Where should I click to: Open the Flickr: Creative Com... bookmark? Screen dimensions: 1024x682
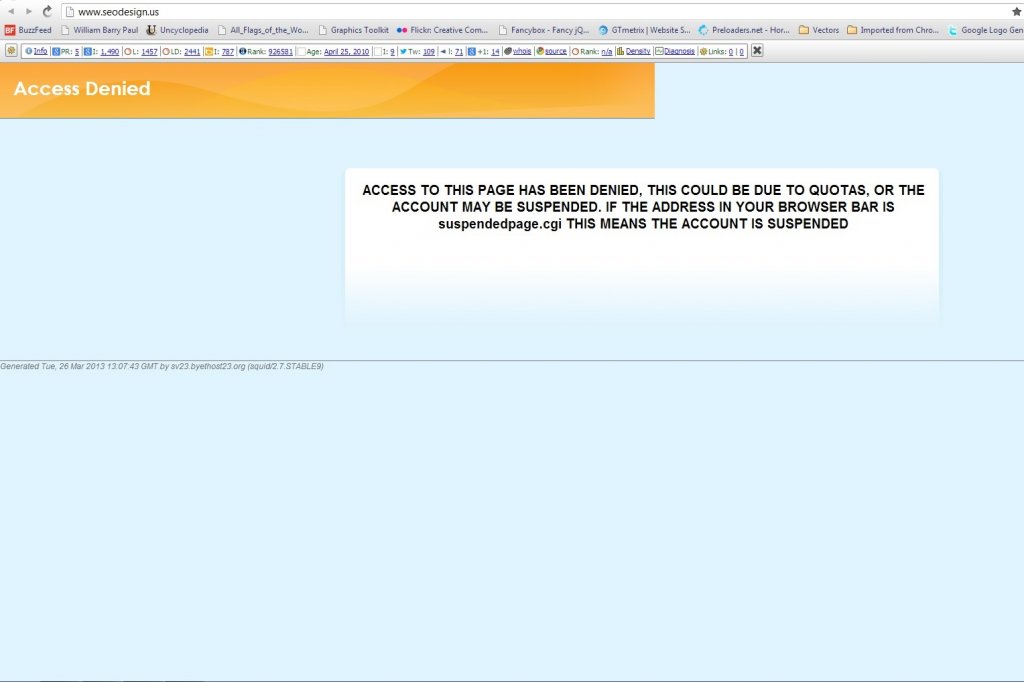coord(442,30)
